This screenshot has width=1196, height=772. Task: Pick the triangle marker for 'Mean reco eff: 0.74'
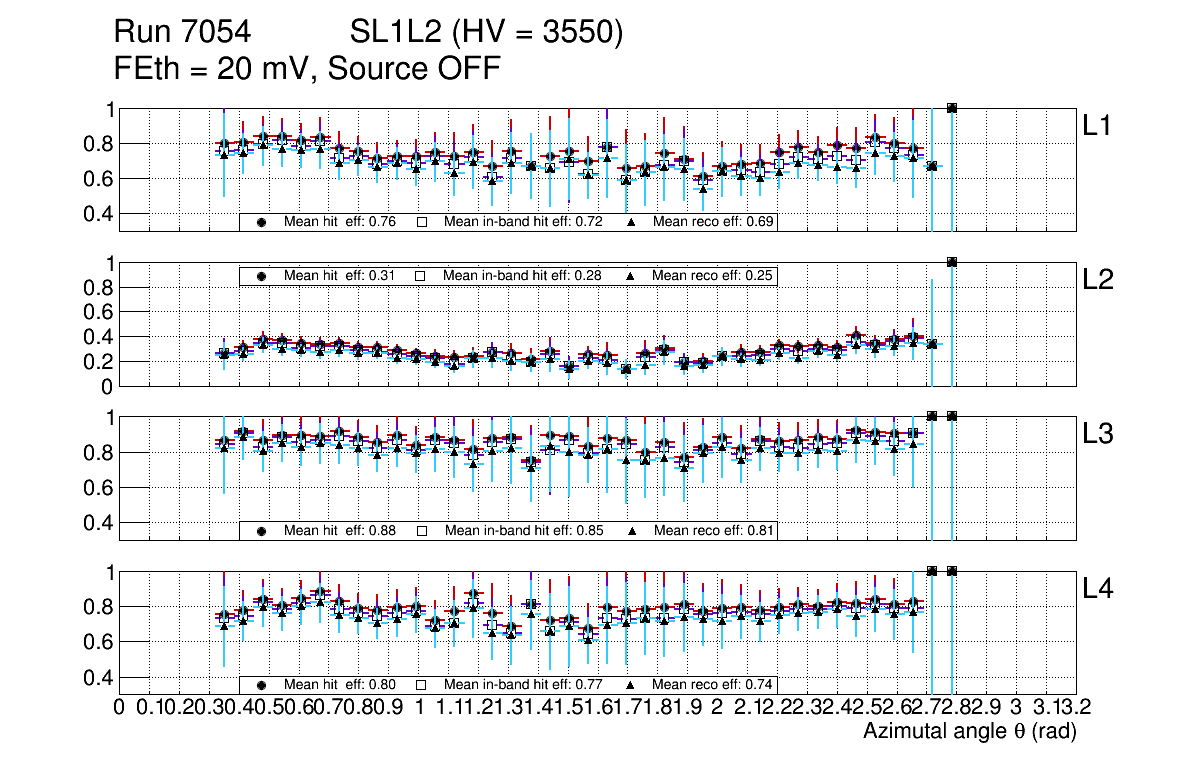click(631, 685)
